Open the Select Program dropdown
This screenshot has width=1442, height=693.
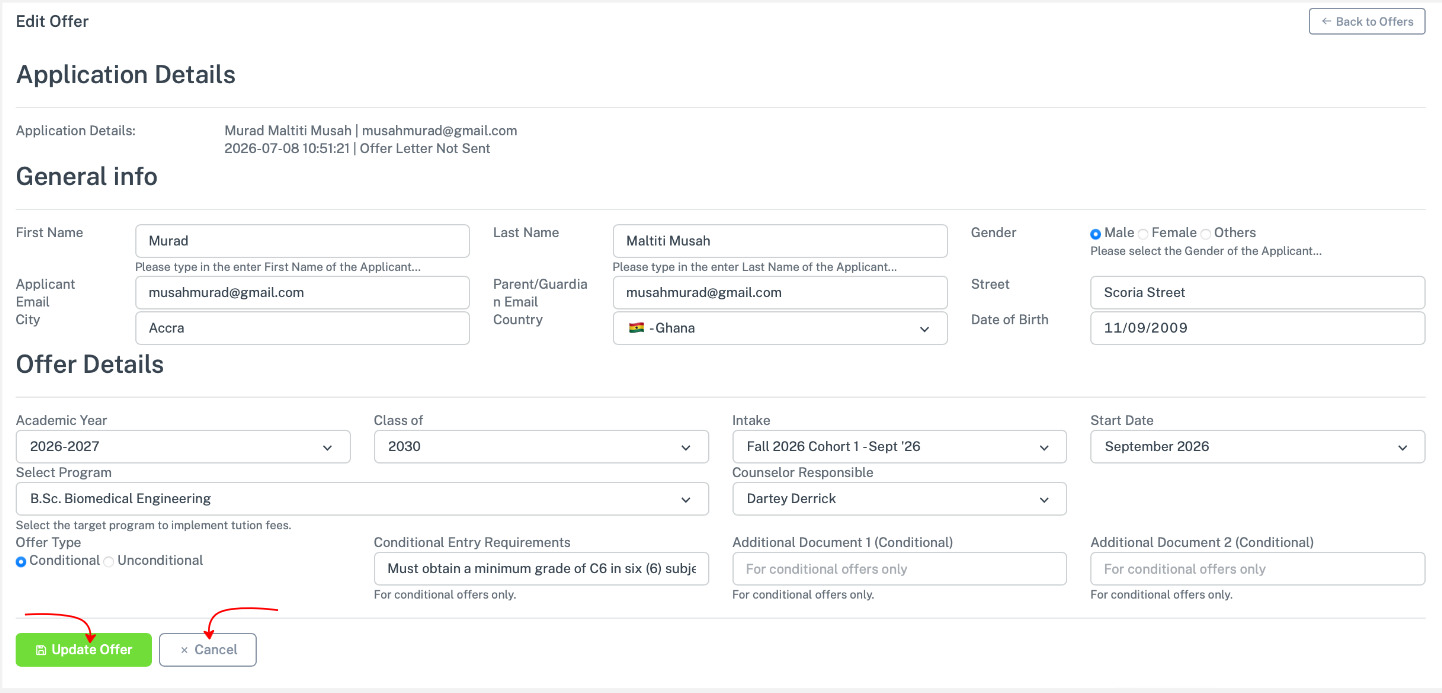click(x=362, y=499)
